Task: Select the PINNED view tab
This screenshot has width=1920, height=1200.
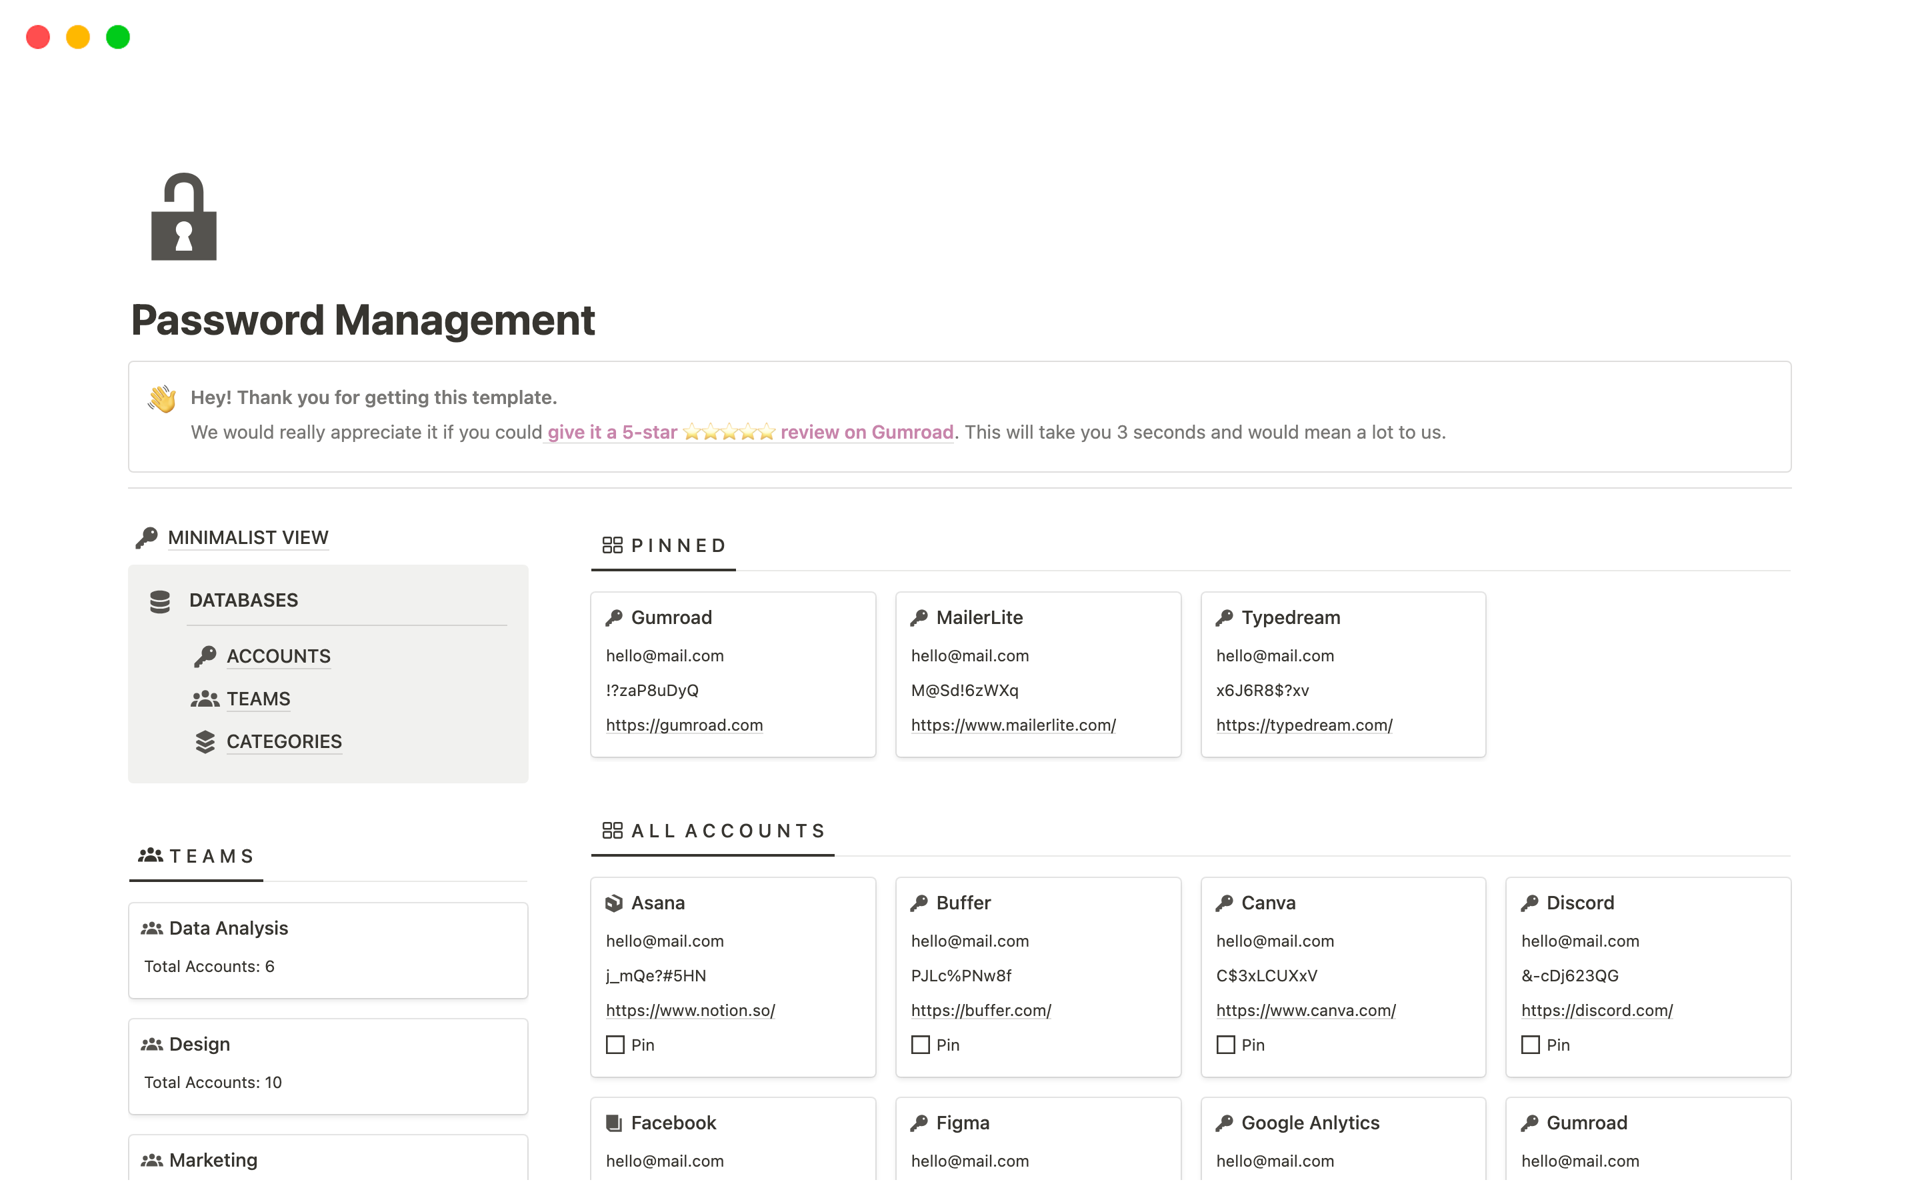Action: (665, 546)
